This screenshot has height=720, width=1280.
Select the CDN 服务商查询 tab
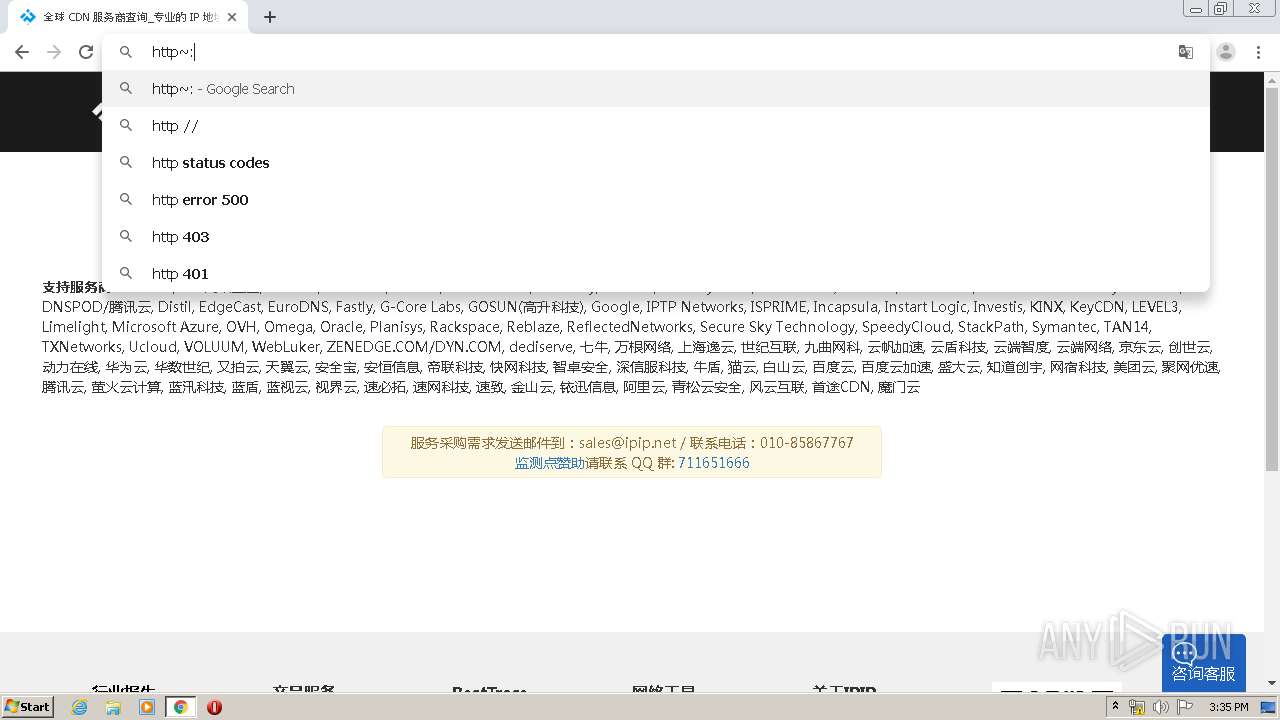(128, 17)
